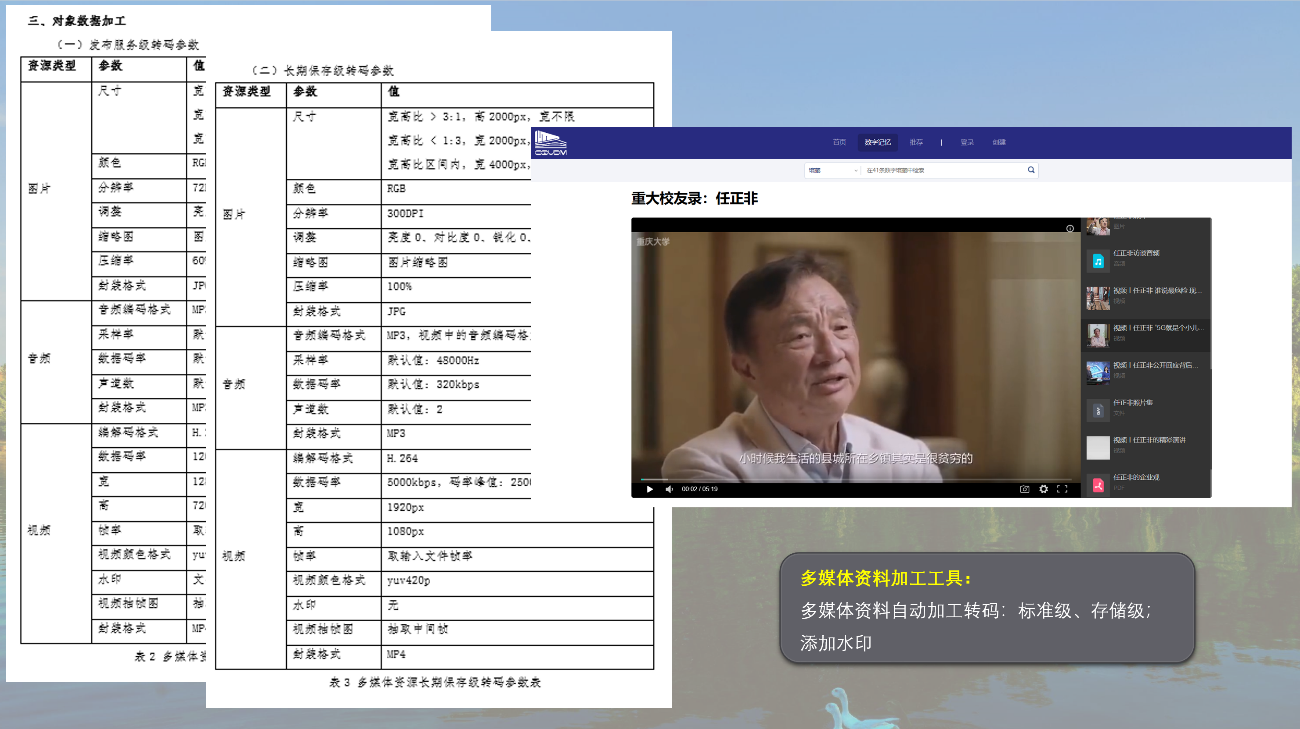The width and height of the screenshot is (1300, 729).
Task: Click caption line 多媒体资料自动加工转码
Action: point(976,611)
